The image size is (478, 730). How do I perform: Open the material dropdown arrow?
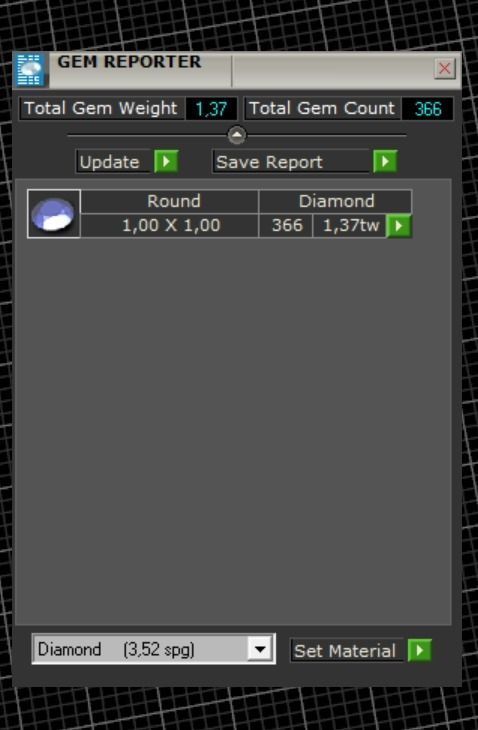(260, 649)
